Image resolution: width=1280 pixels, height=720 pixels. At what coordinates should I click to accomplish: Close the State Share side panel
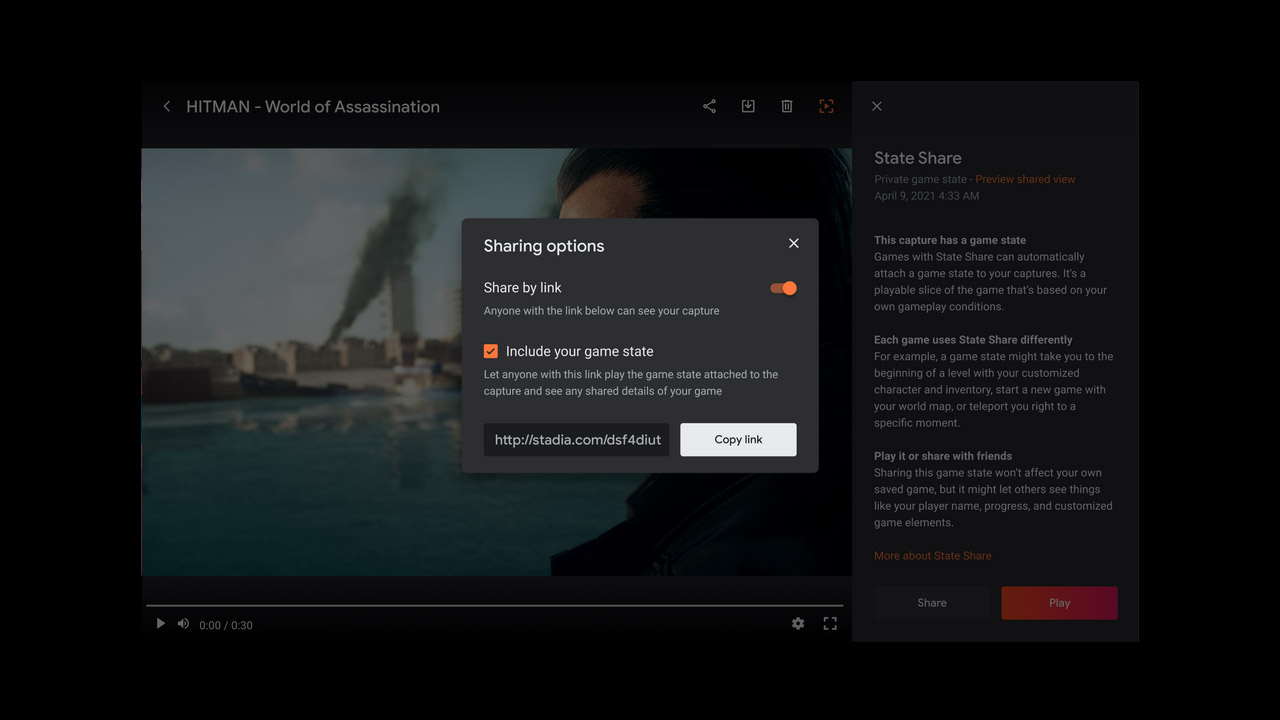pos(877,106)
